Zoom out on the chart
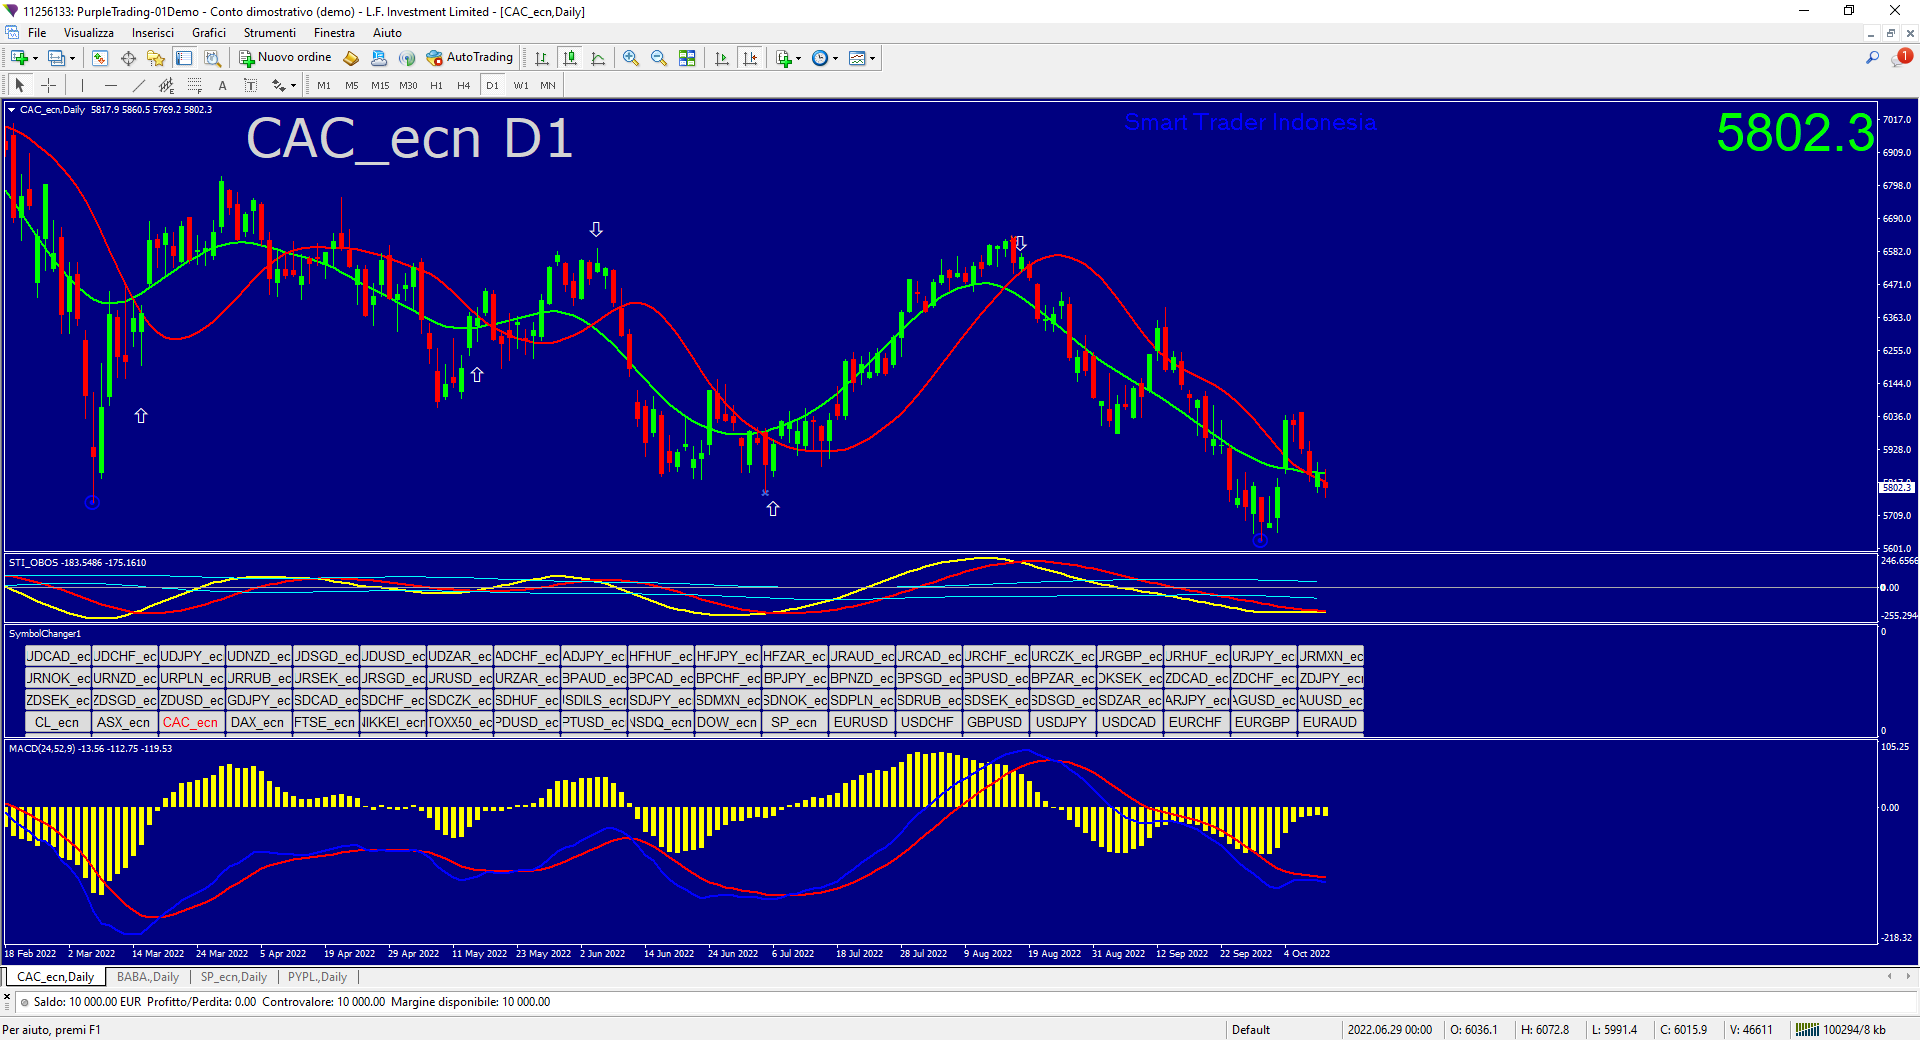This screenshot has width=1920, height=1040. pyautogui.click(x=659, y=58)
